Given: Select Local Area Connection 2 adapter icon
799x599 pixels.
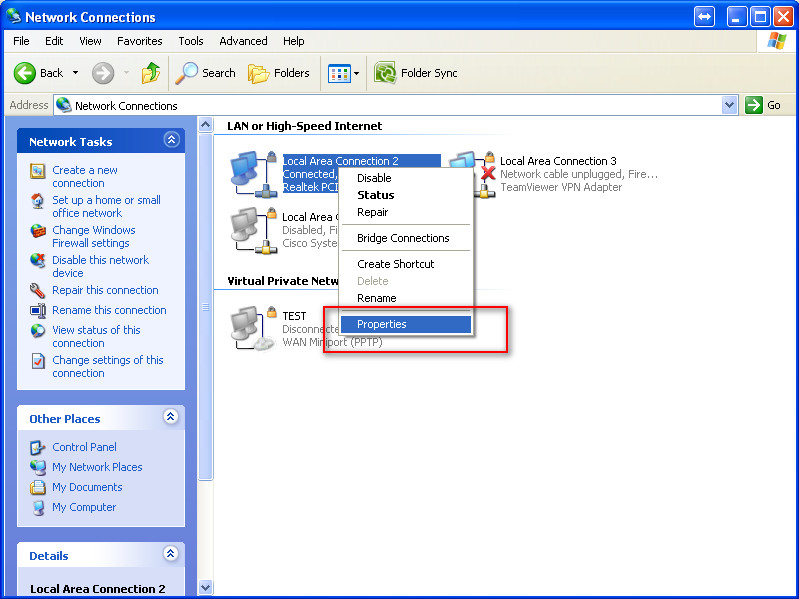Looking at the screenshot, I should click(x=254, y=174).
